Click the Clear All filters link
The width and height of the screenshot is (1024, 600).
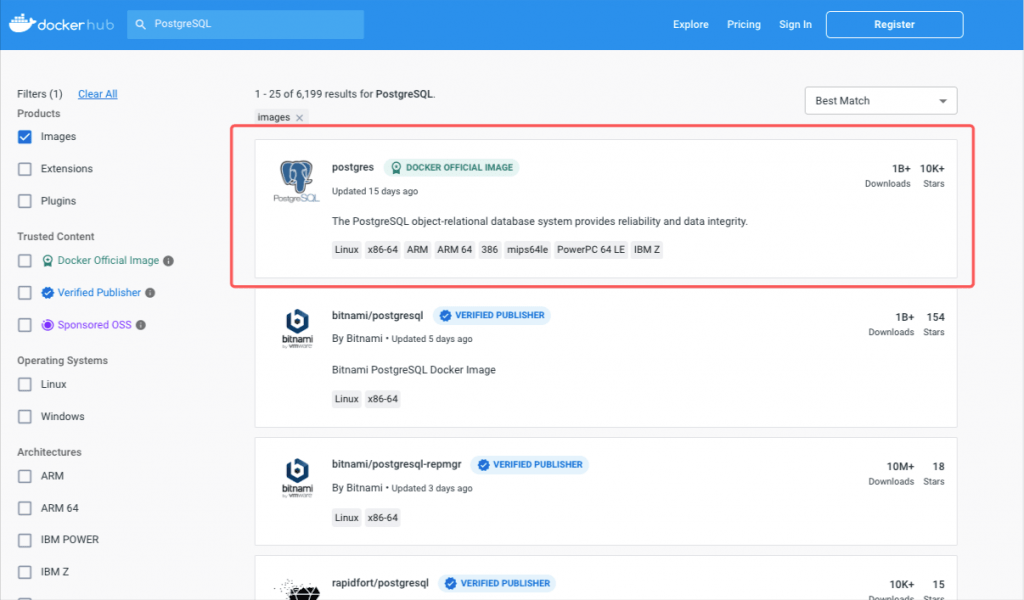point(98,94)
